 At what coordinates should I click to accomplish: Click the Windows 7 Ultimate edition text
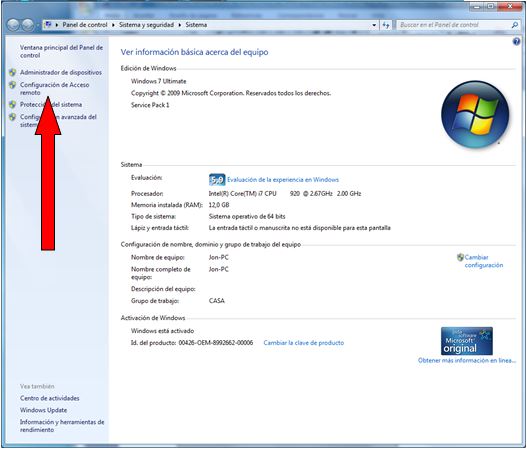coord(158,81)
